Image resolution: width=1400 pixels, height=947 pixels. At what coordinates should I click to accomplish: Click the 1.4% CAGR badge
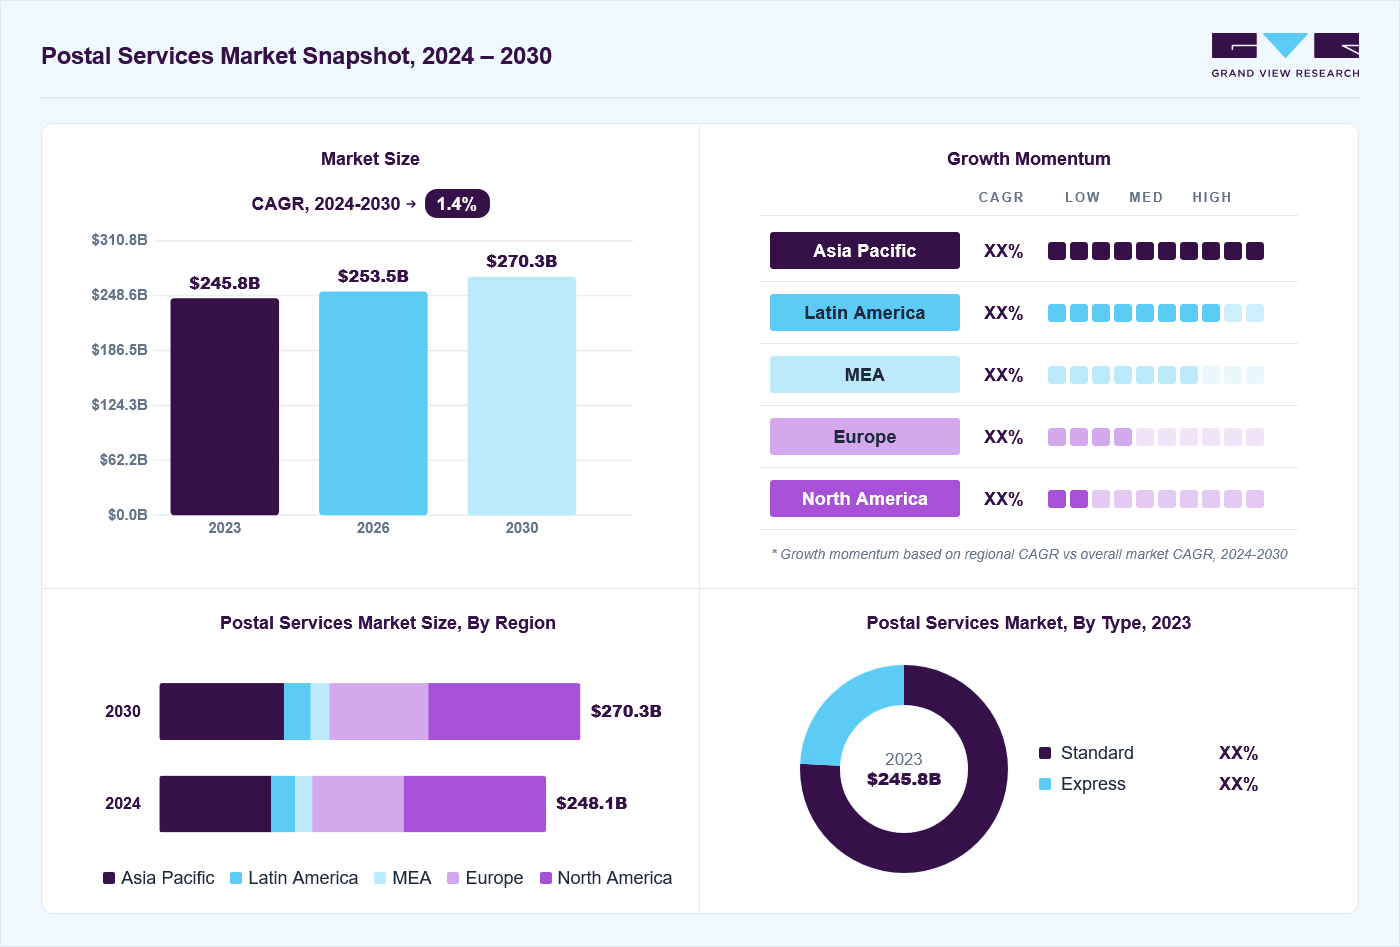coord(457,204)
